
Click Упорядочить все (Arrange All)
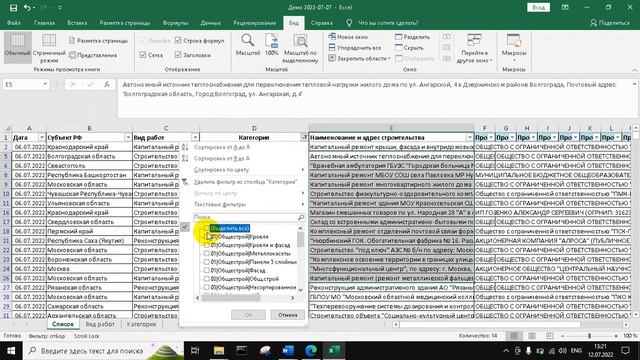click(x=355, y=48)
